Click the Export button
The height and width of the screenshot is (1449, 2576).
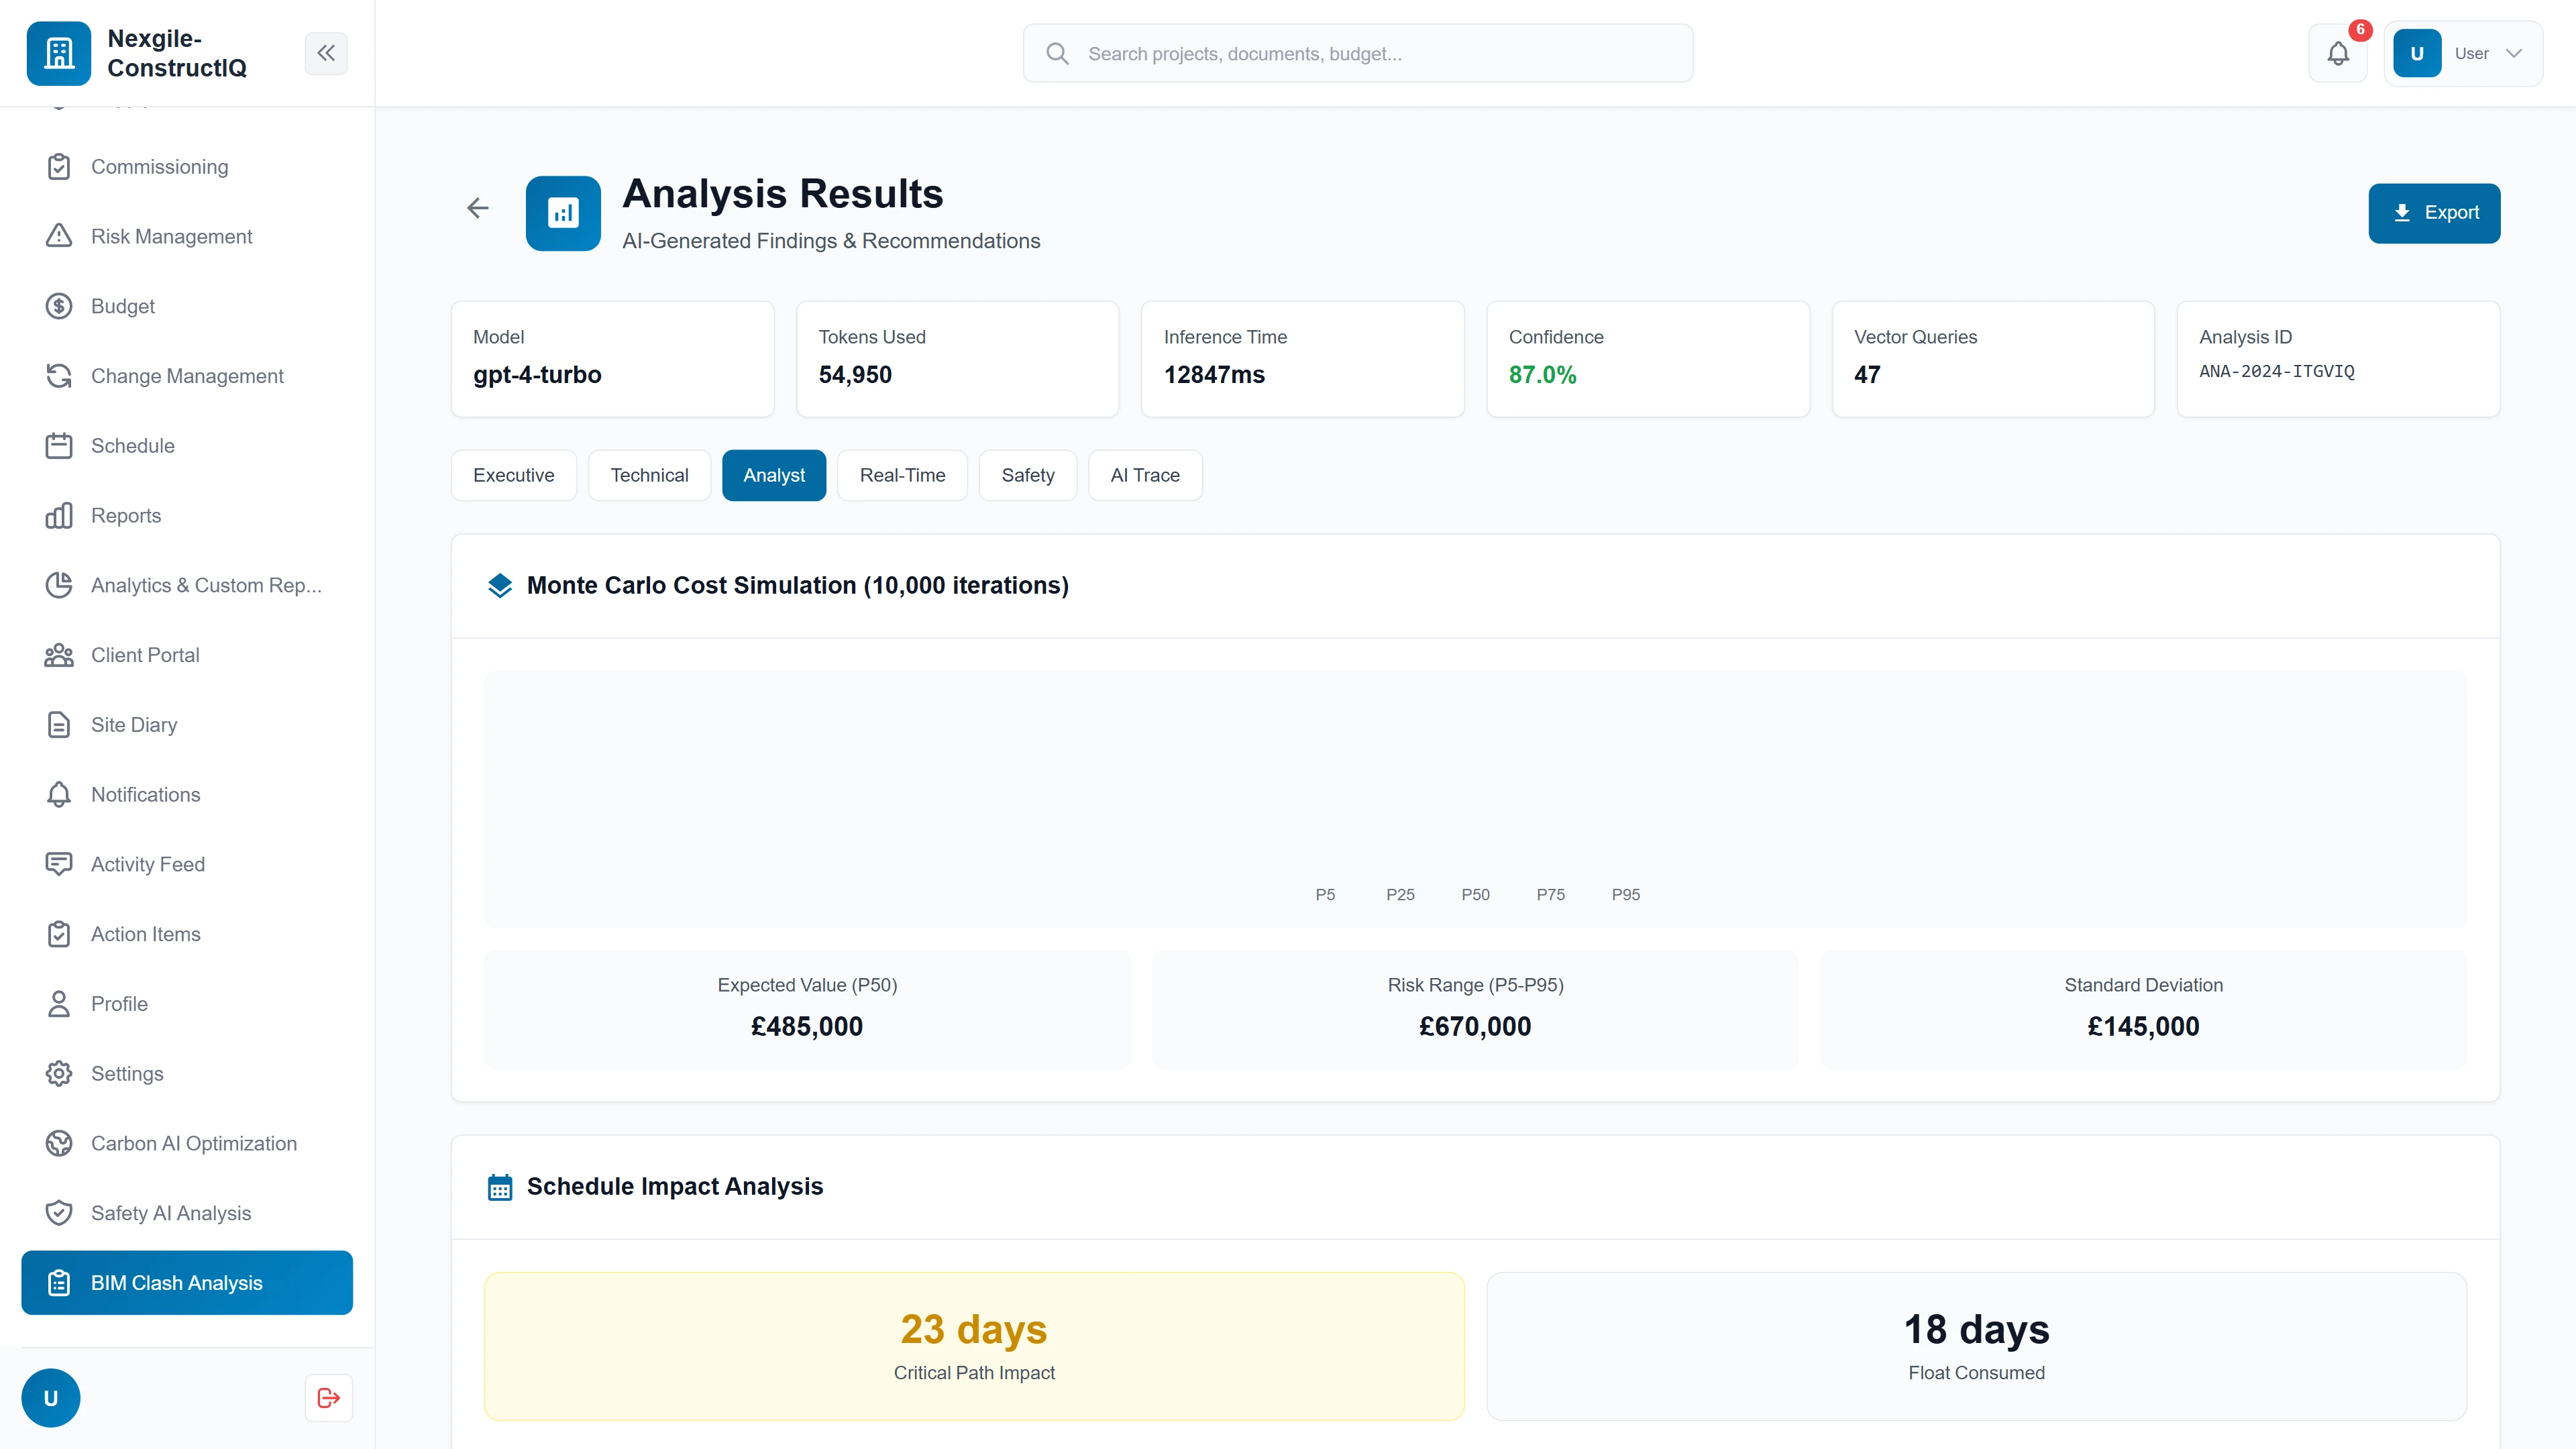tap(2433, 213)
